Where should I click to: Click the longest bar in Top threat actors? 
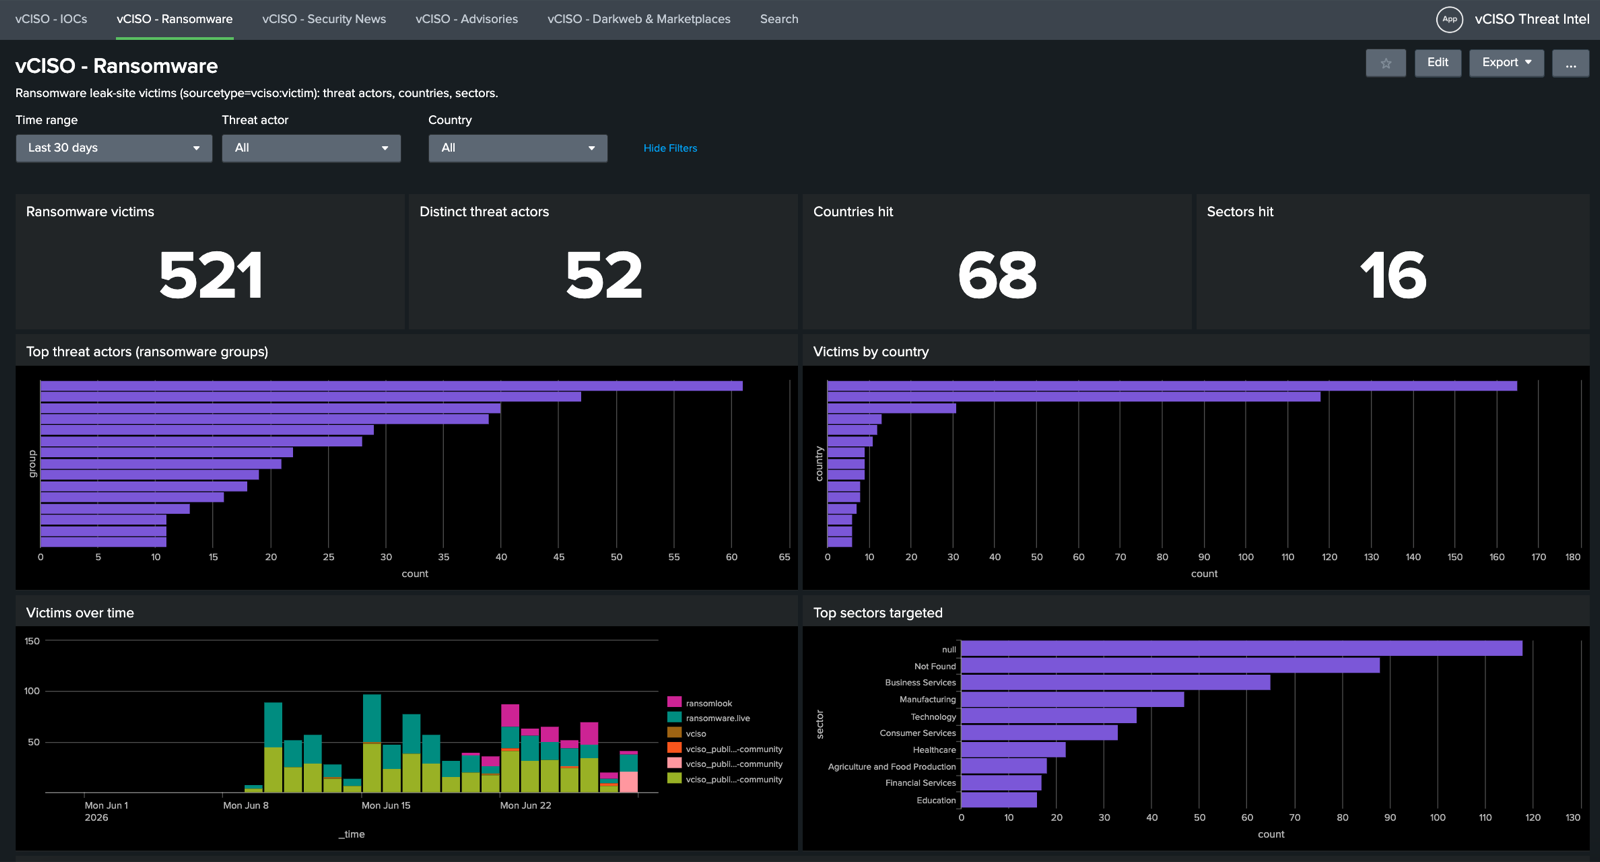pyautogui.click(x=391, y=386)
